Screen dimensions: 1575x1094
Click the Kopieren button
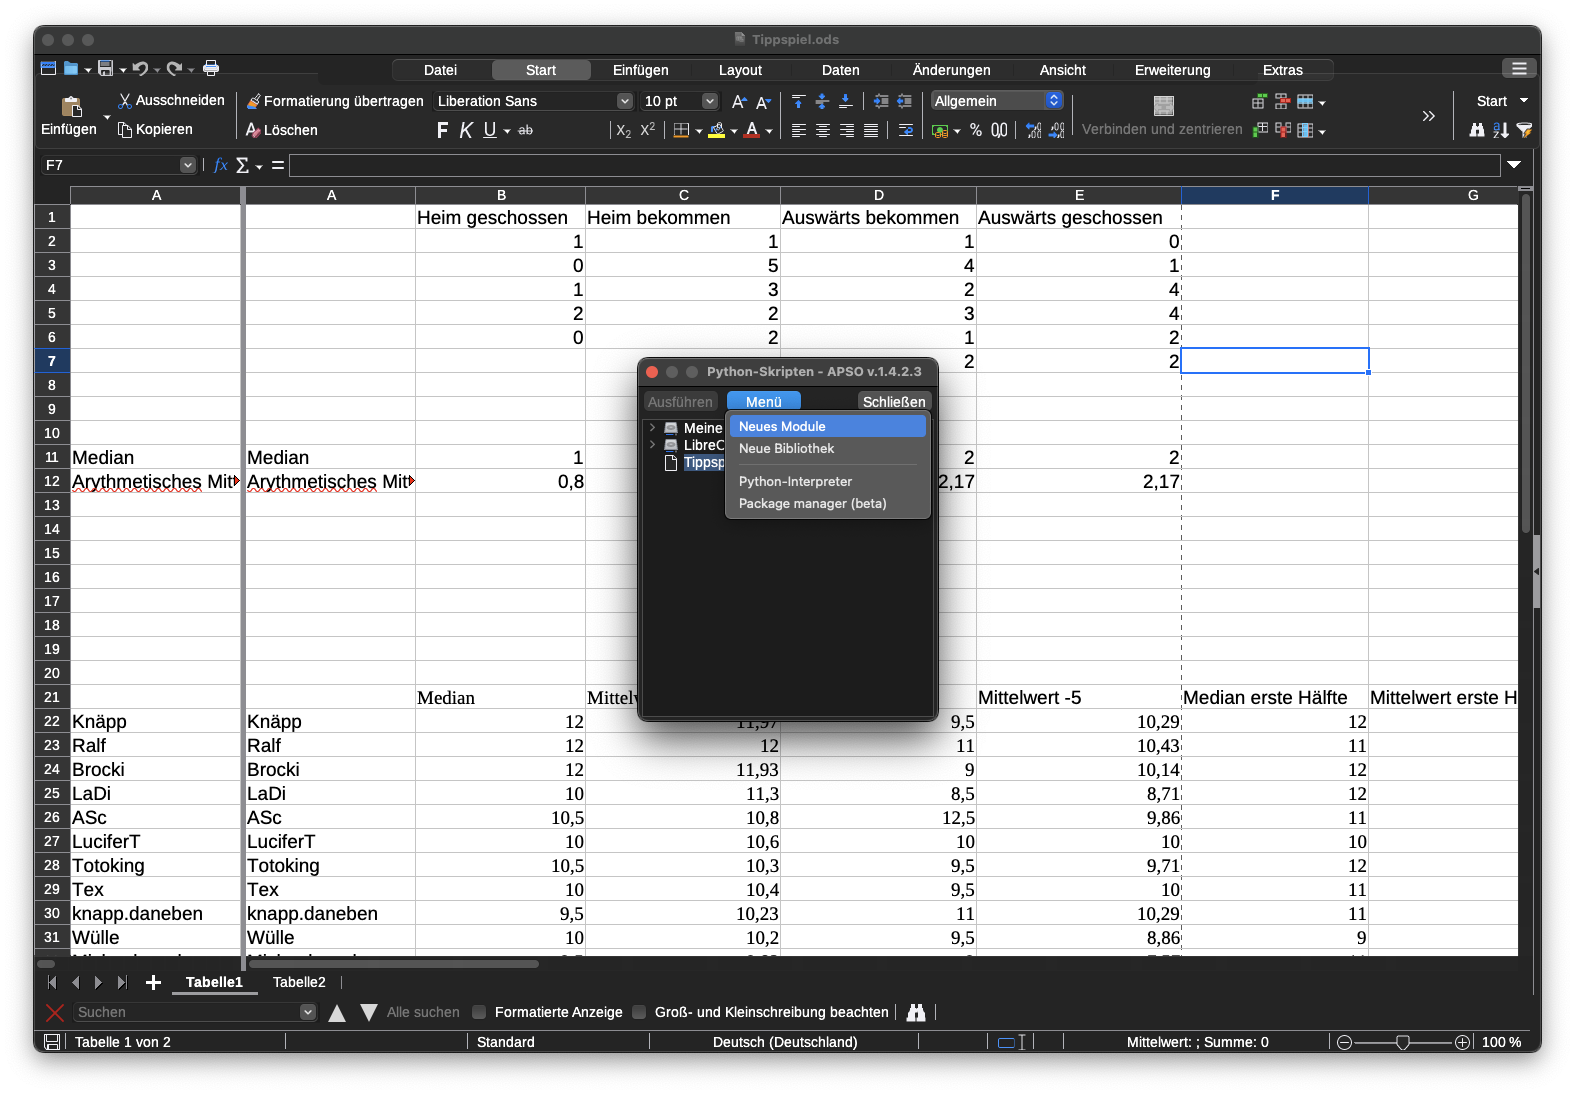point(155,130)
